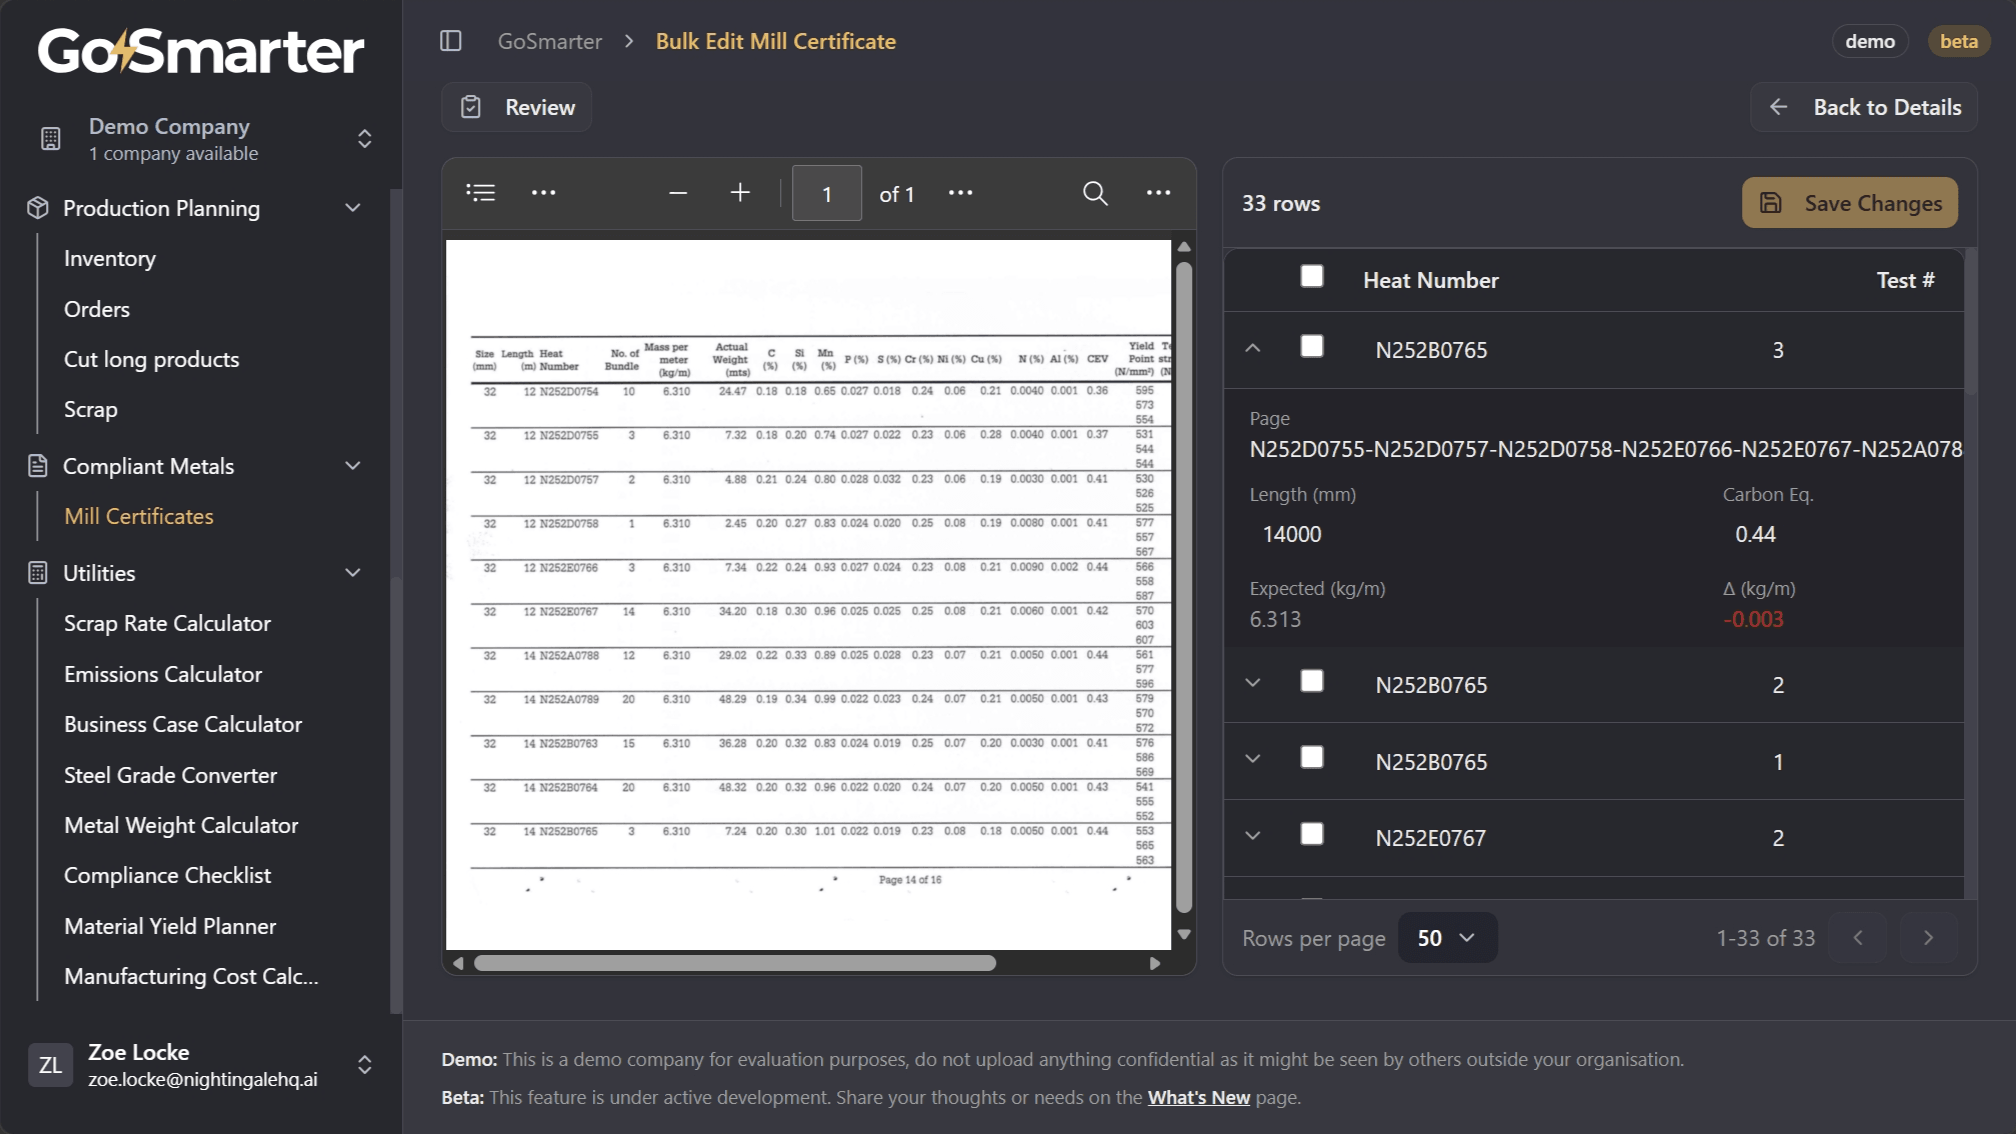Viewport: 2016px width, 1134px height.
Task: Search the PDF with magnifier icon
Action: pyautogui.click(x=1096, y=193)
